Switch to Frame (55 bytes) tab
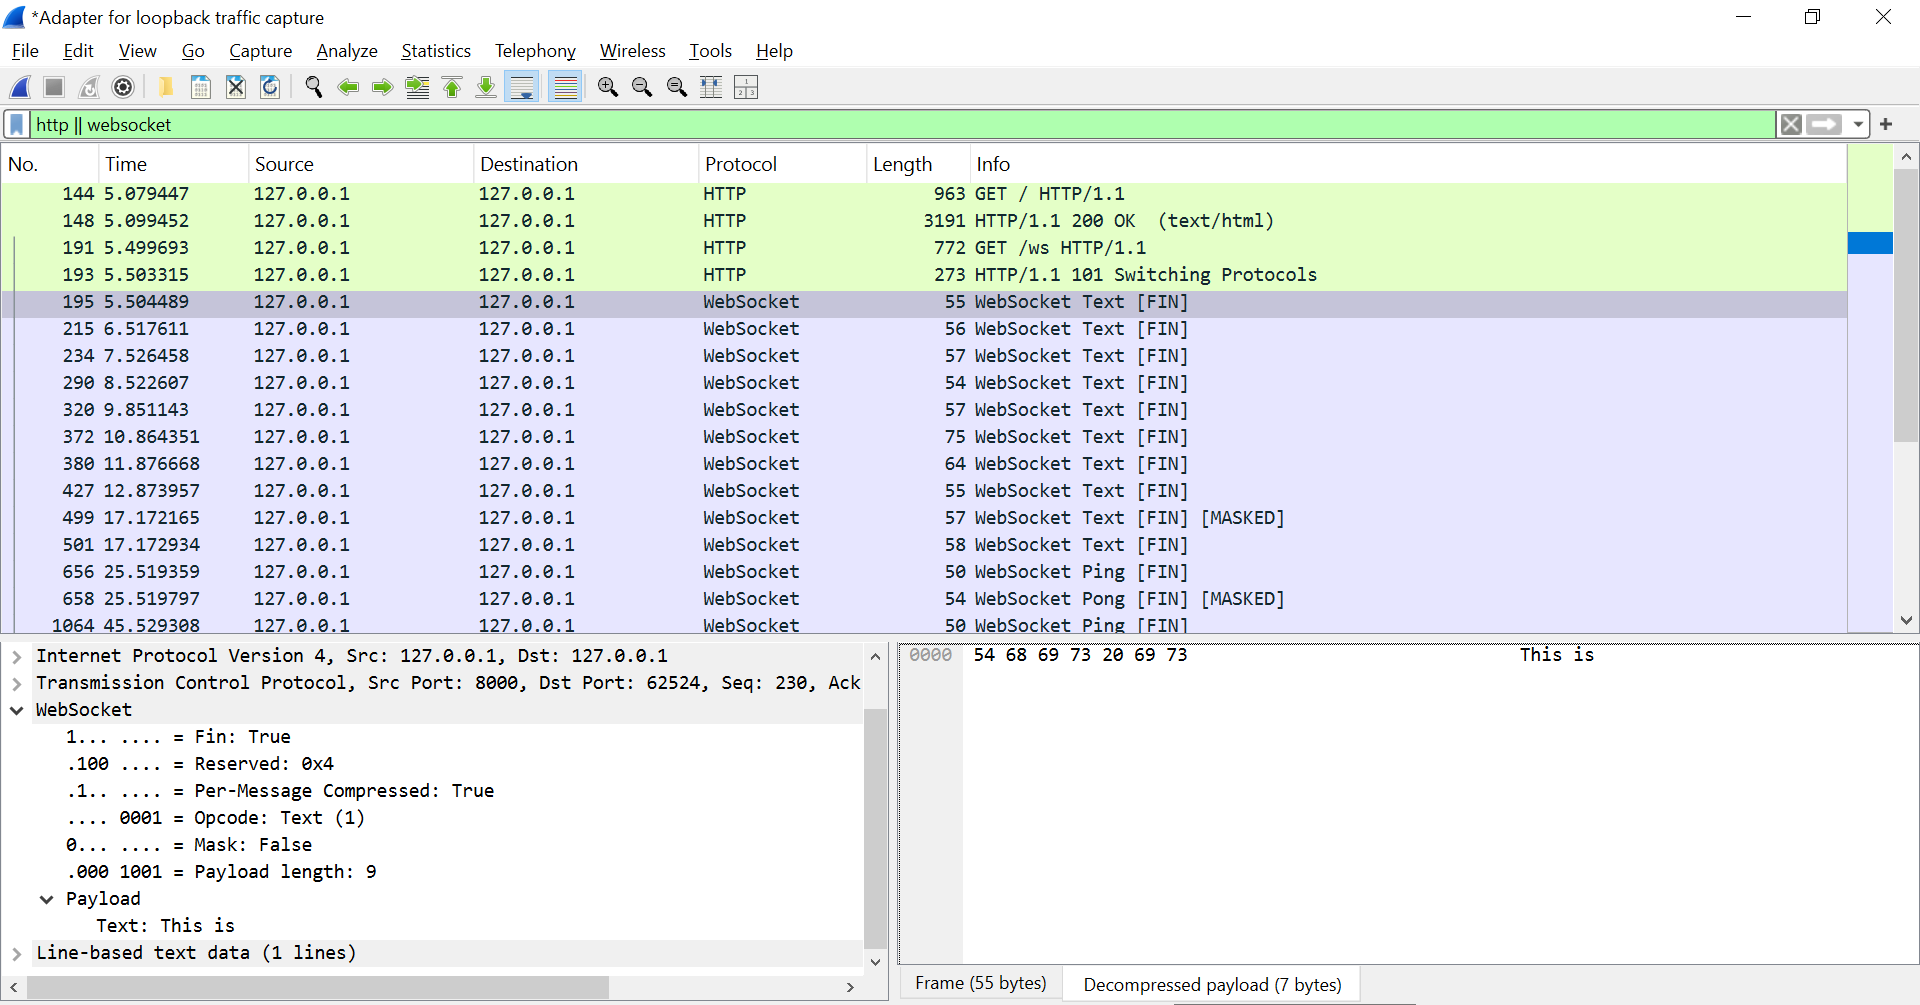The width and height of the screenshot is (1920, 1005). tap(981, 984)
